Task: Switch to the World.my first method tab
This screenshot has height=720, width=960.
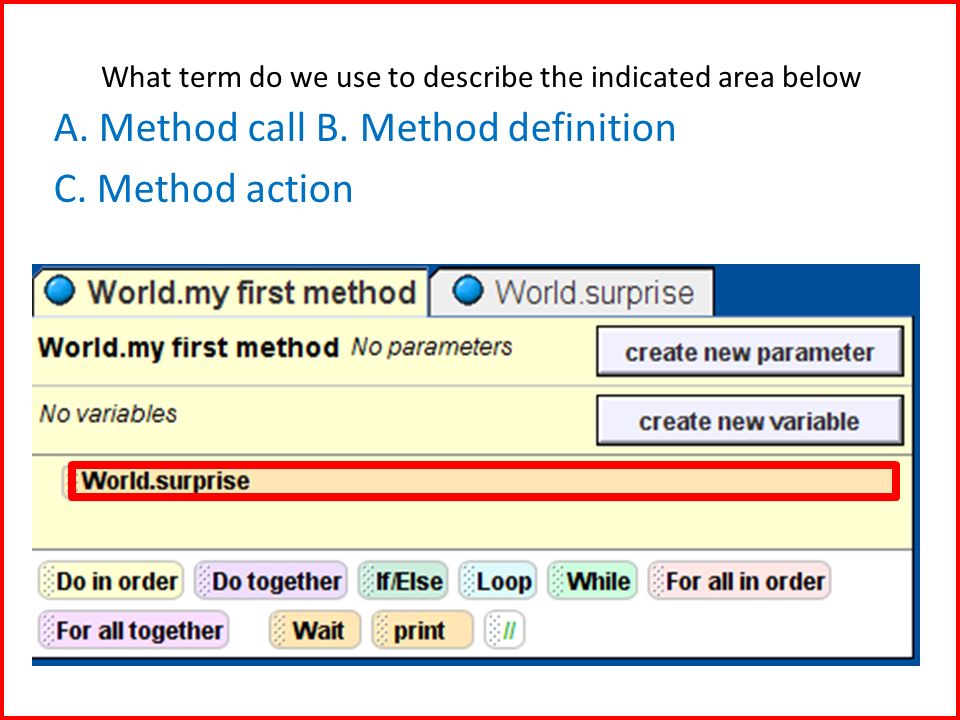Action: point(230,292)
